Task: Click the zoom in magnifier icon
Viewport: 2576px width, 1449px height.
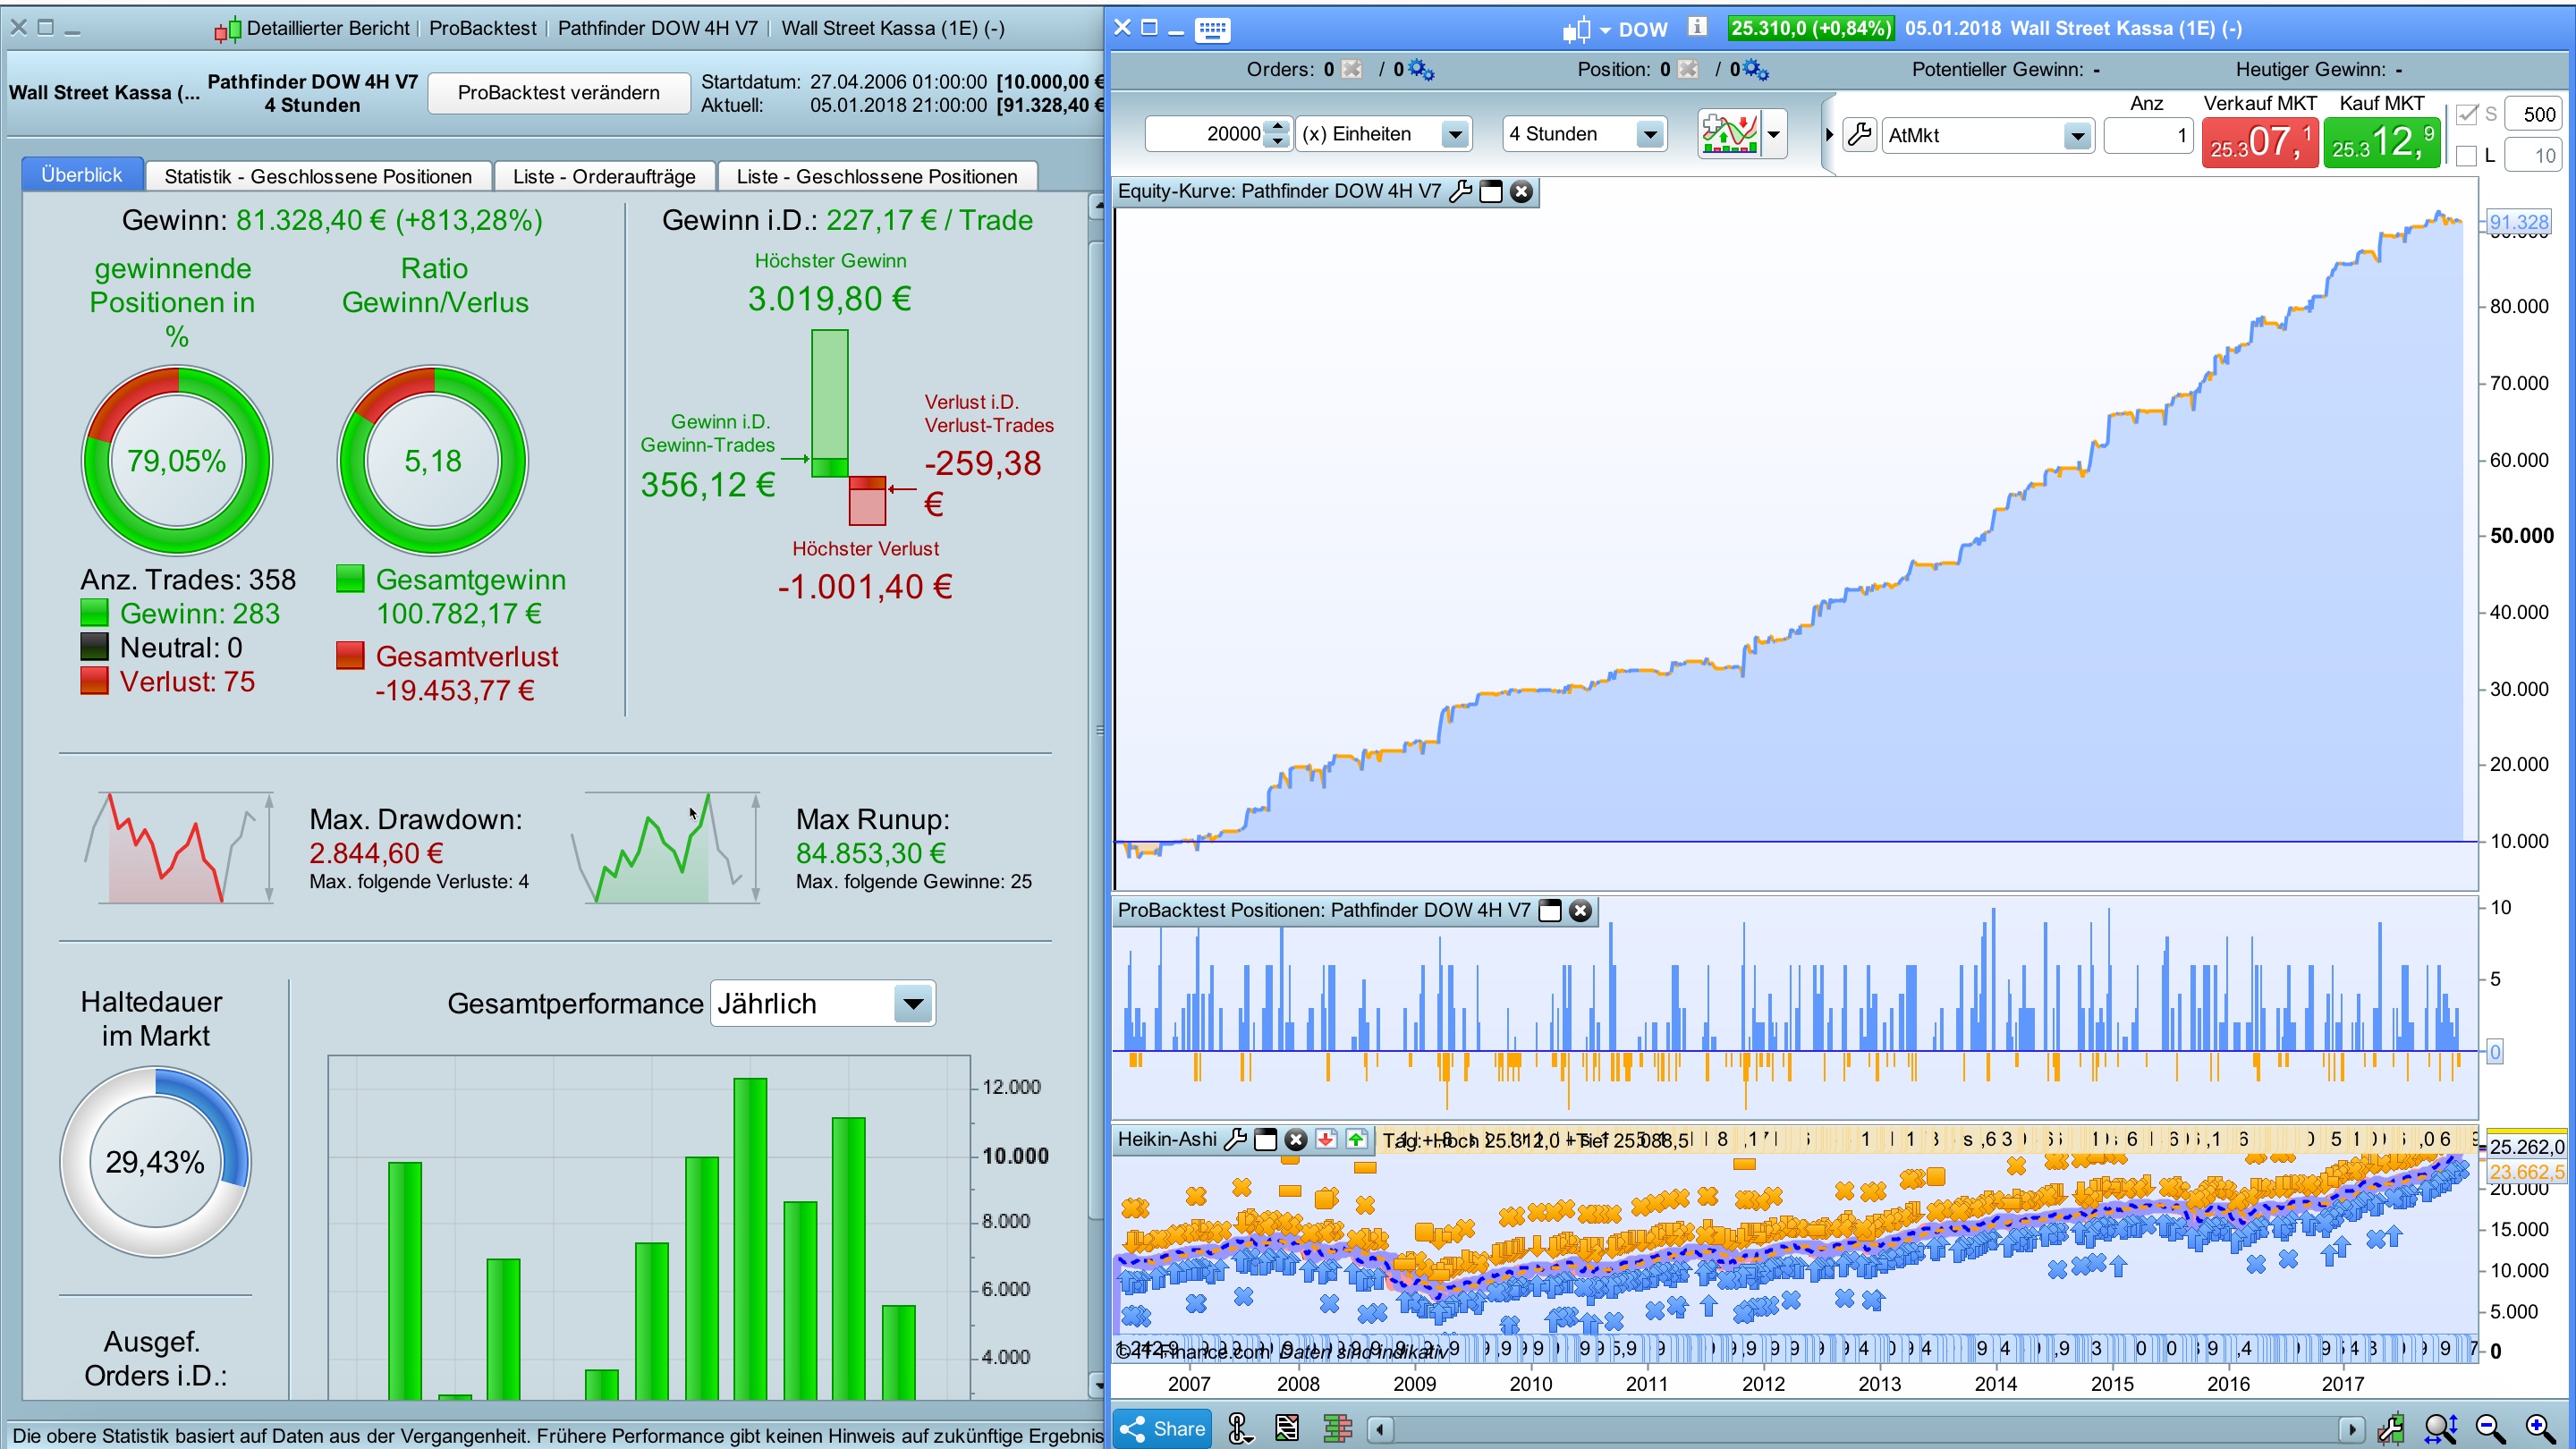Action: (2539, 1429)
